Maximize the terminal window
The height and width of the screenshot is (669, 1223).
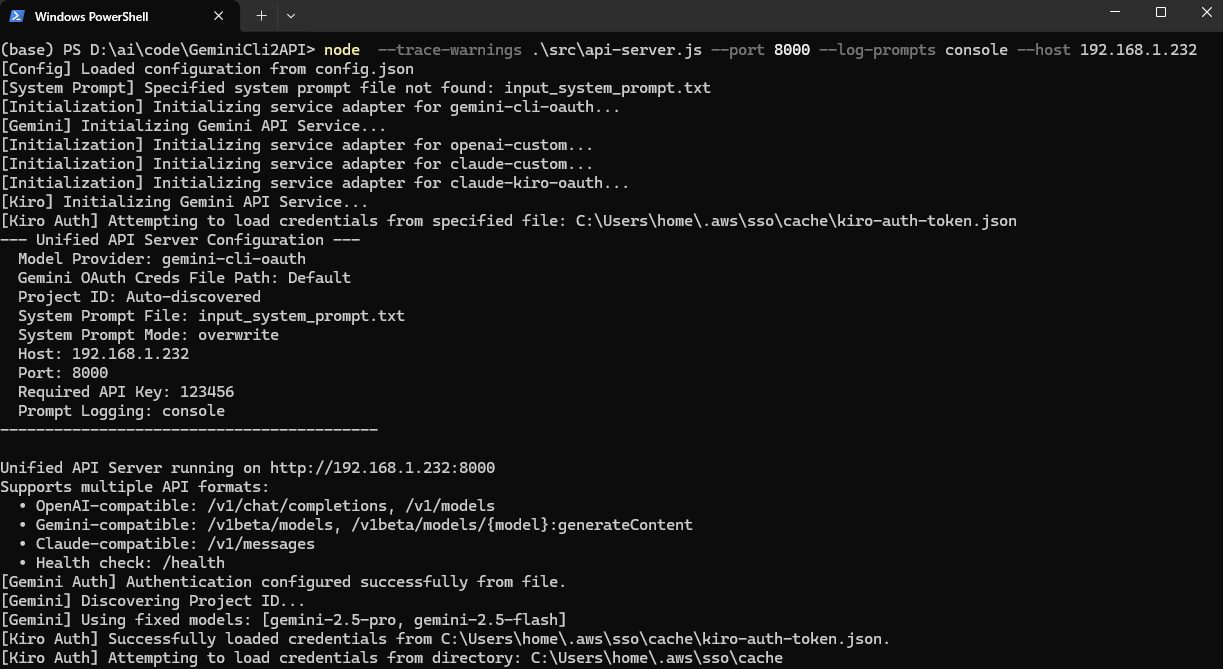[1161, 12]
